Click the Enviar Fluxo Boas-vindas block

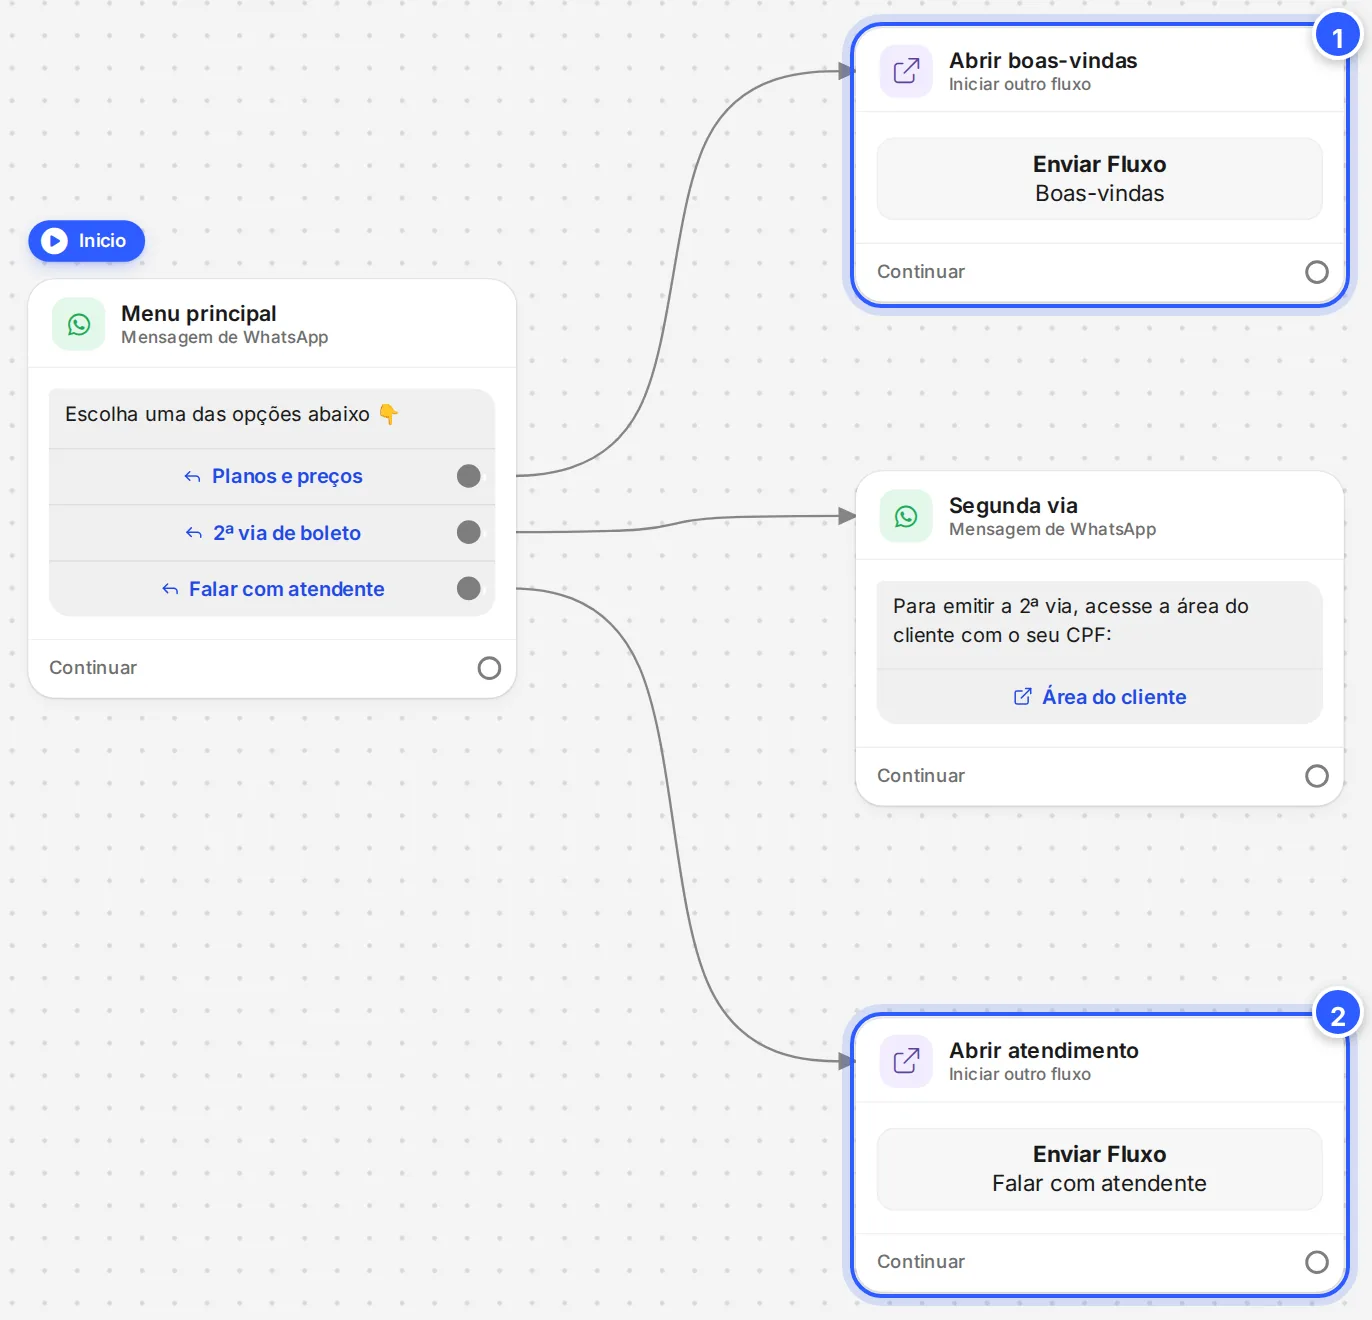pyautogui.click(x=1100, y=179)
